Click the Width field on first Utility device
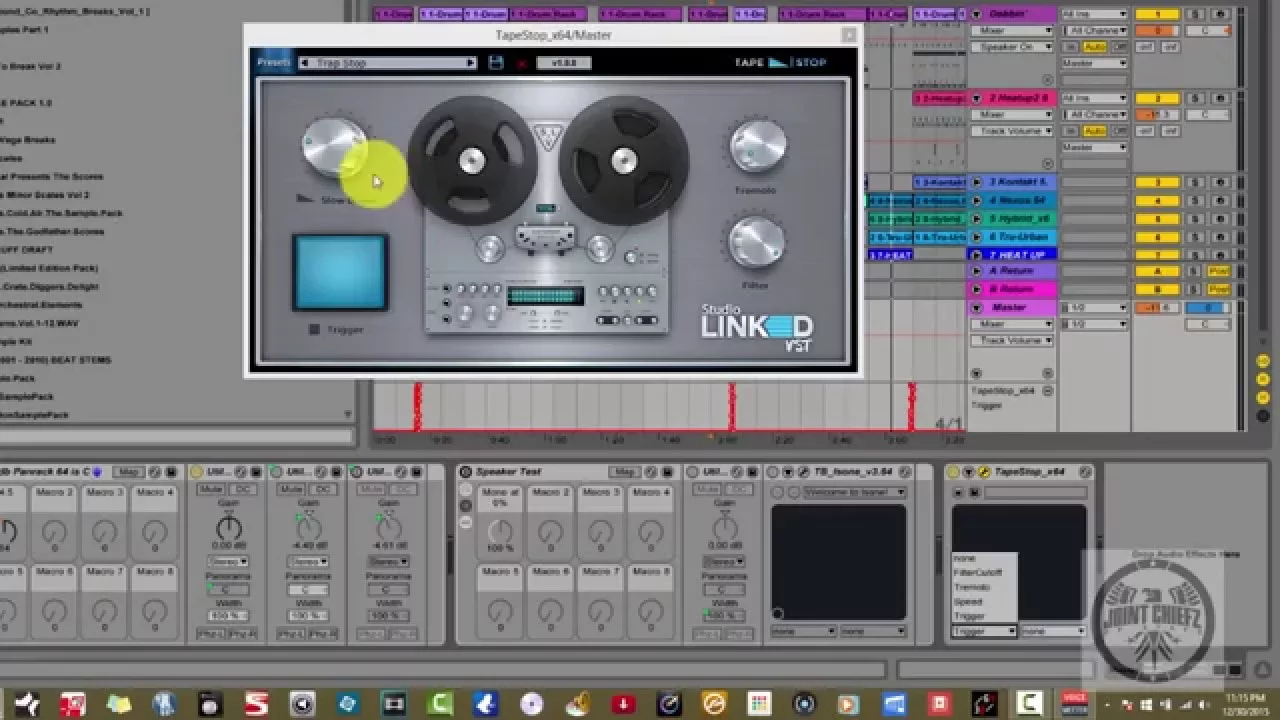This screenshot has height=720, width=1280. pyautogui.click(x=228, y=617)
